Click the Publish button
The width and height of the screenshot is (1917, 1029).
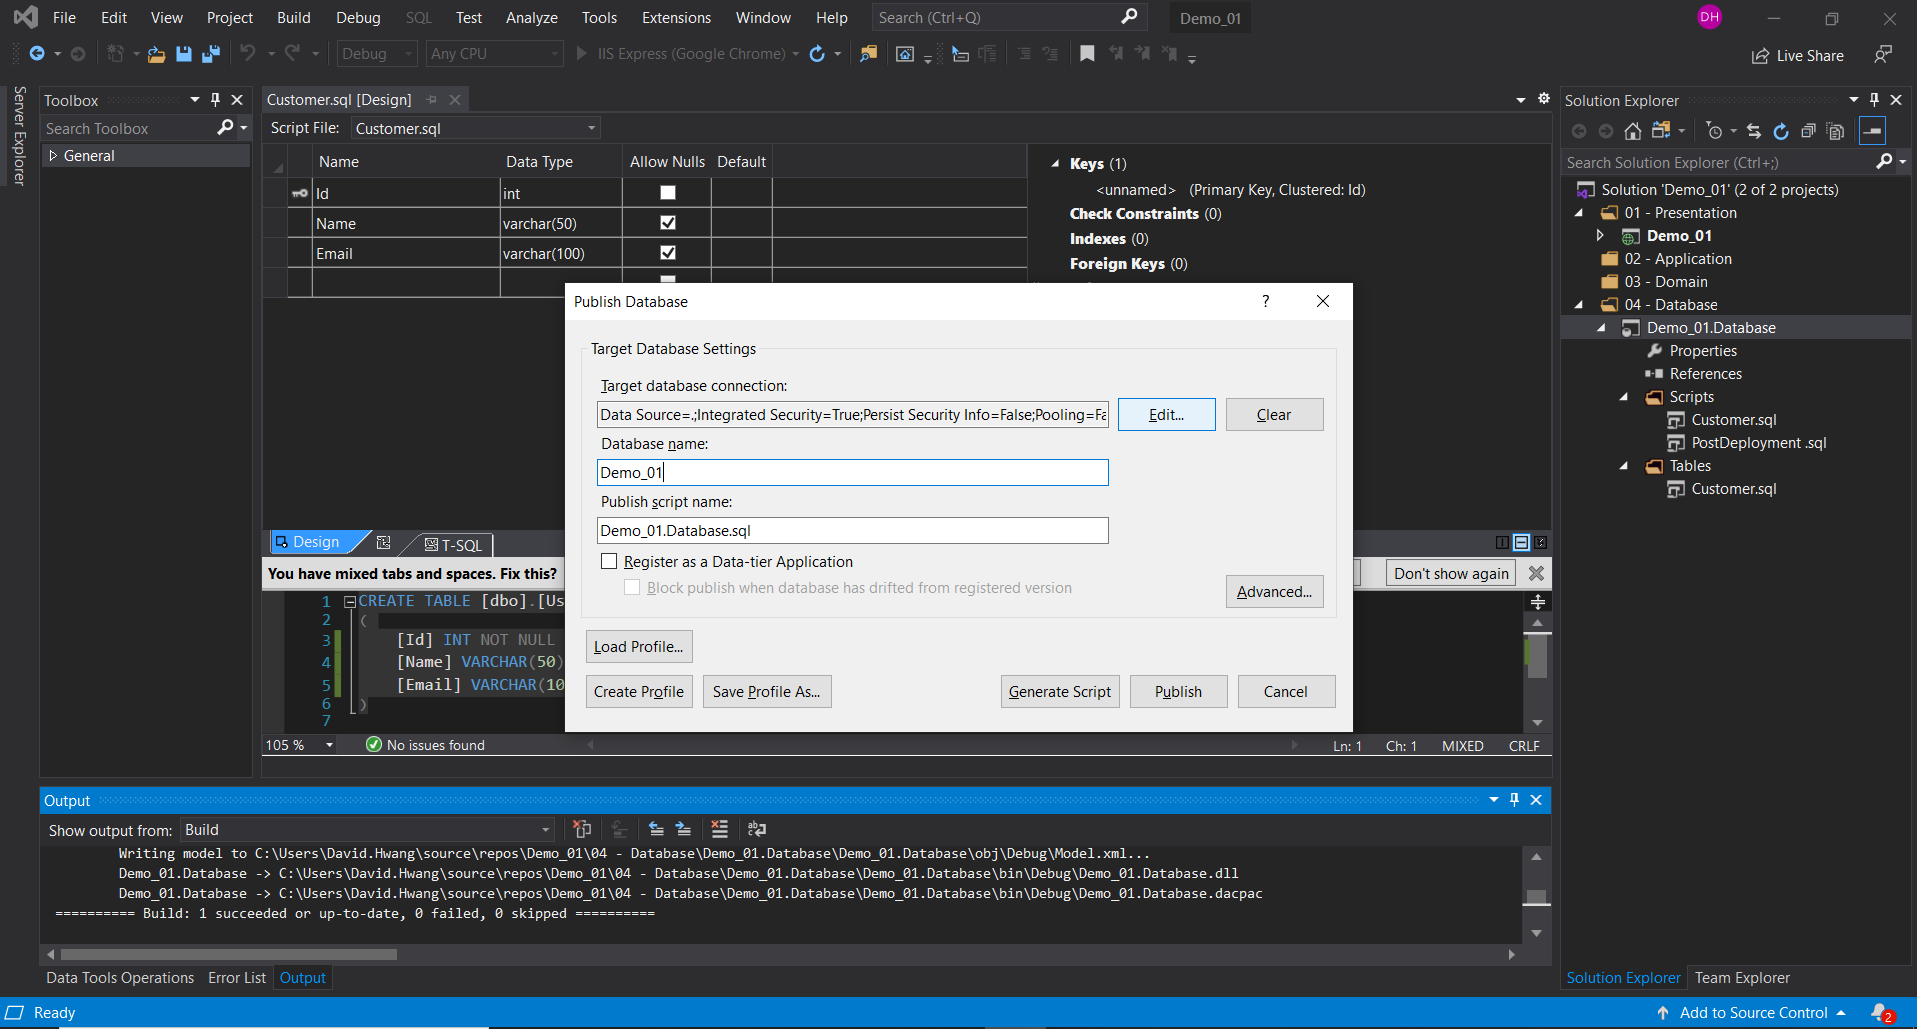(1178, 692)
